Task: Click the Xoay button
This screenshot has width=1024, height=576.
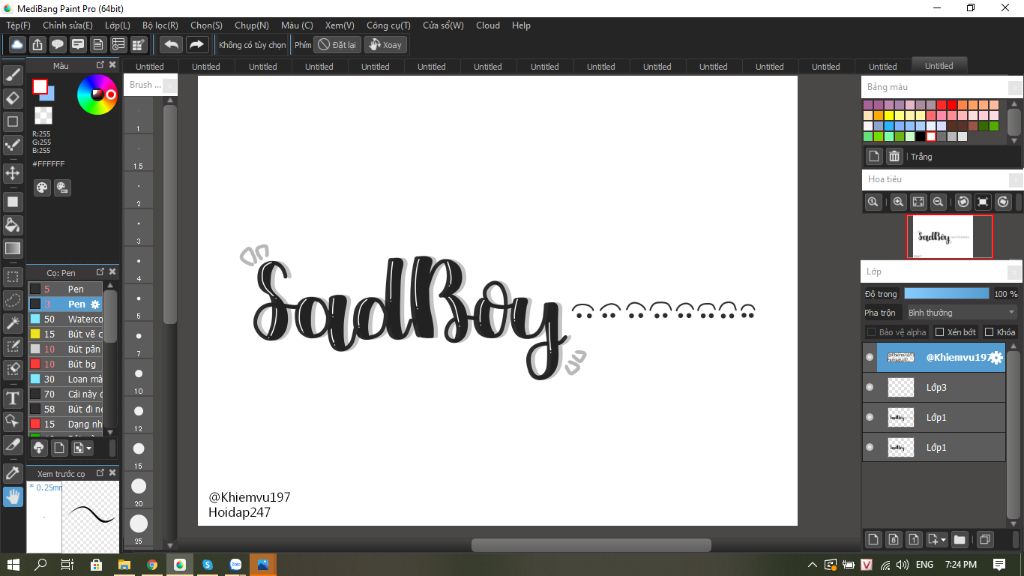Action: (385, 44)
